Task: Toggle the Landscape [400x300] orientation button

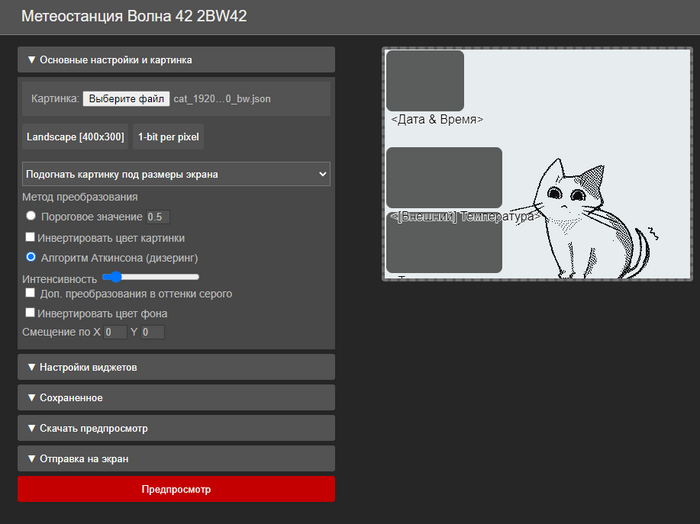Action: click(x=76, y=136)
